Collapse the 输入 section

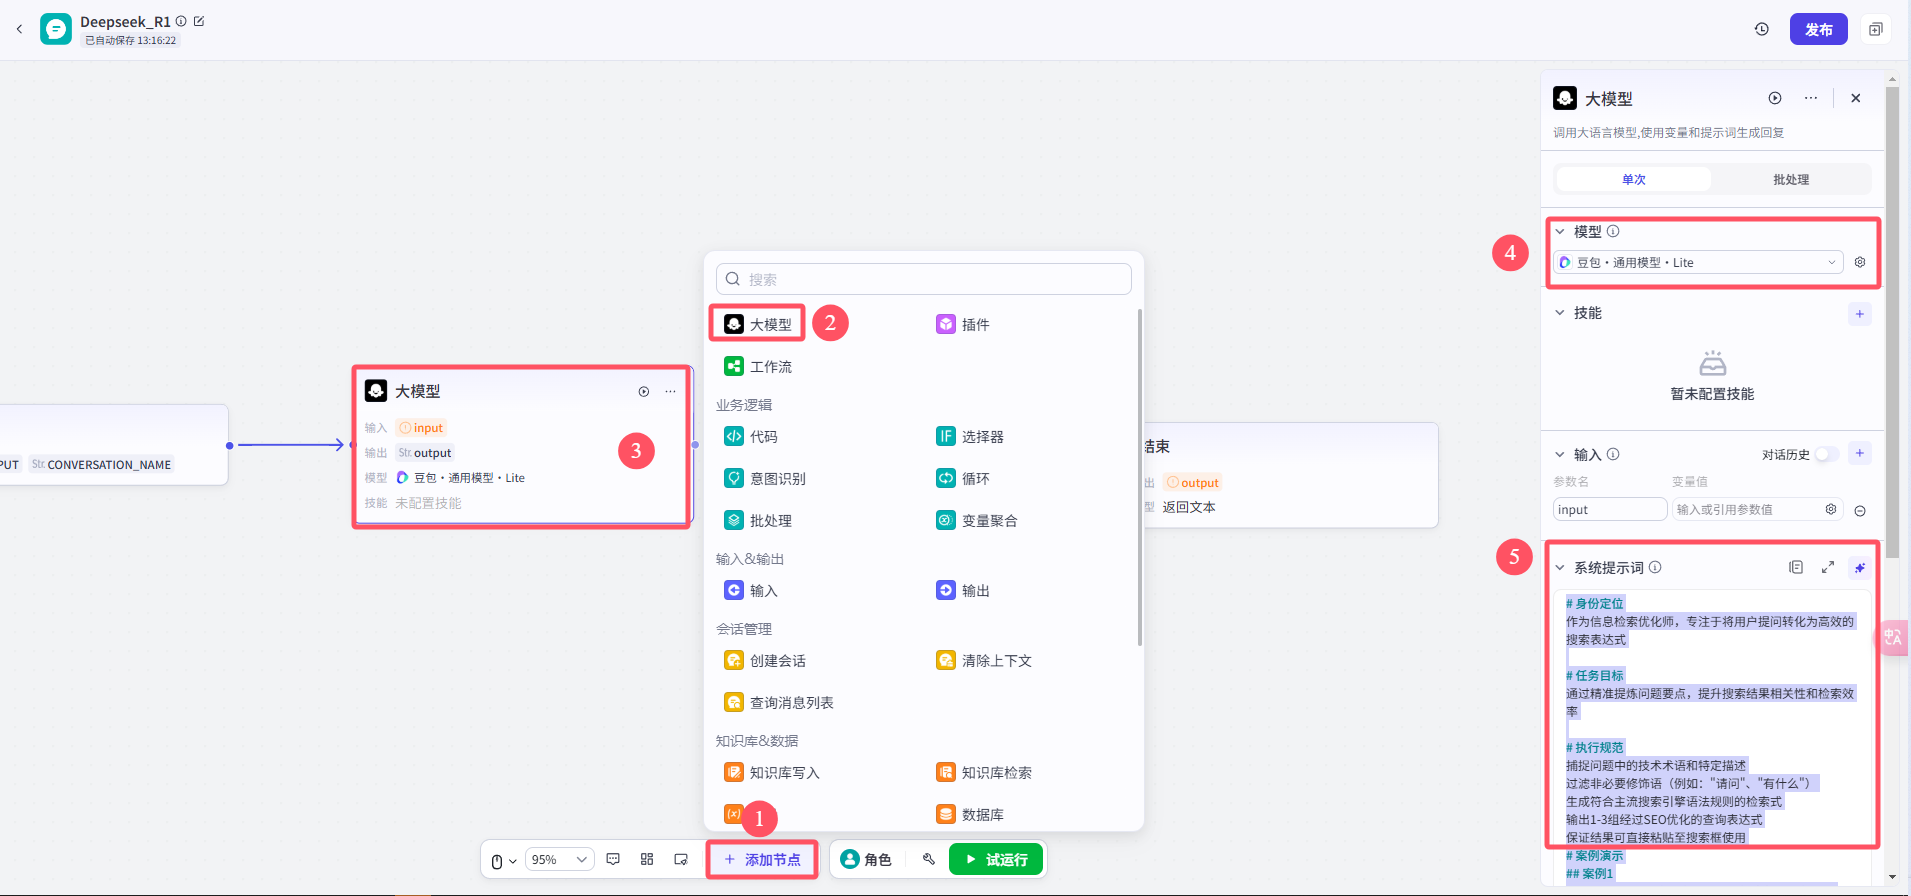point(1560,454)
